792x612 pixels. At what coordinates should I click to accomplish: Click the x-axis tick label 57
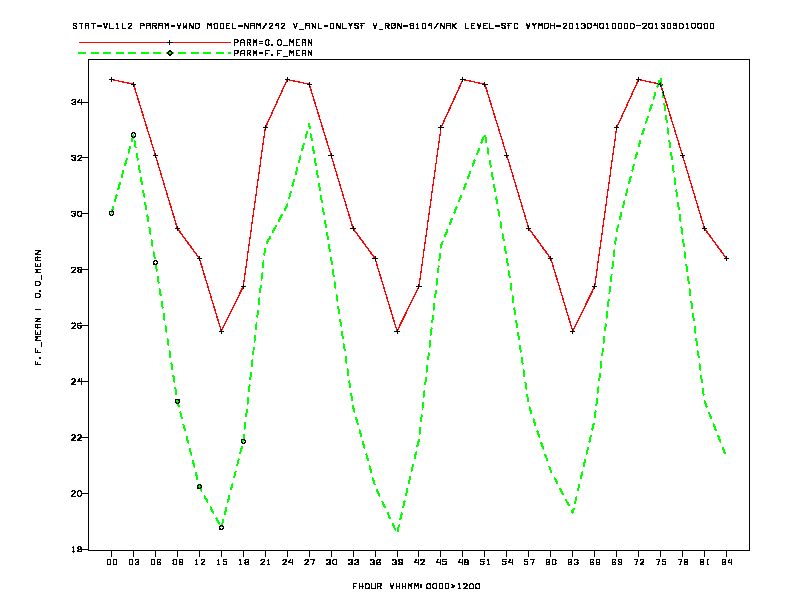tap(529, 562)
